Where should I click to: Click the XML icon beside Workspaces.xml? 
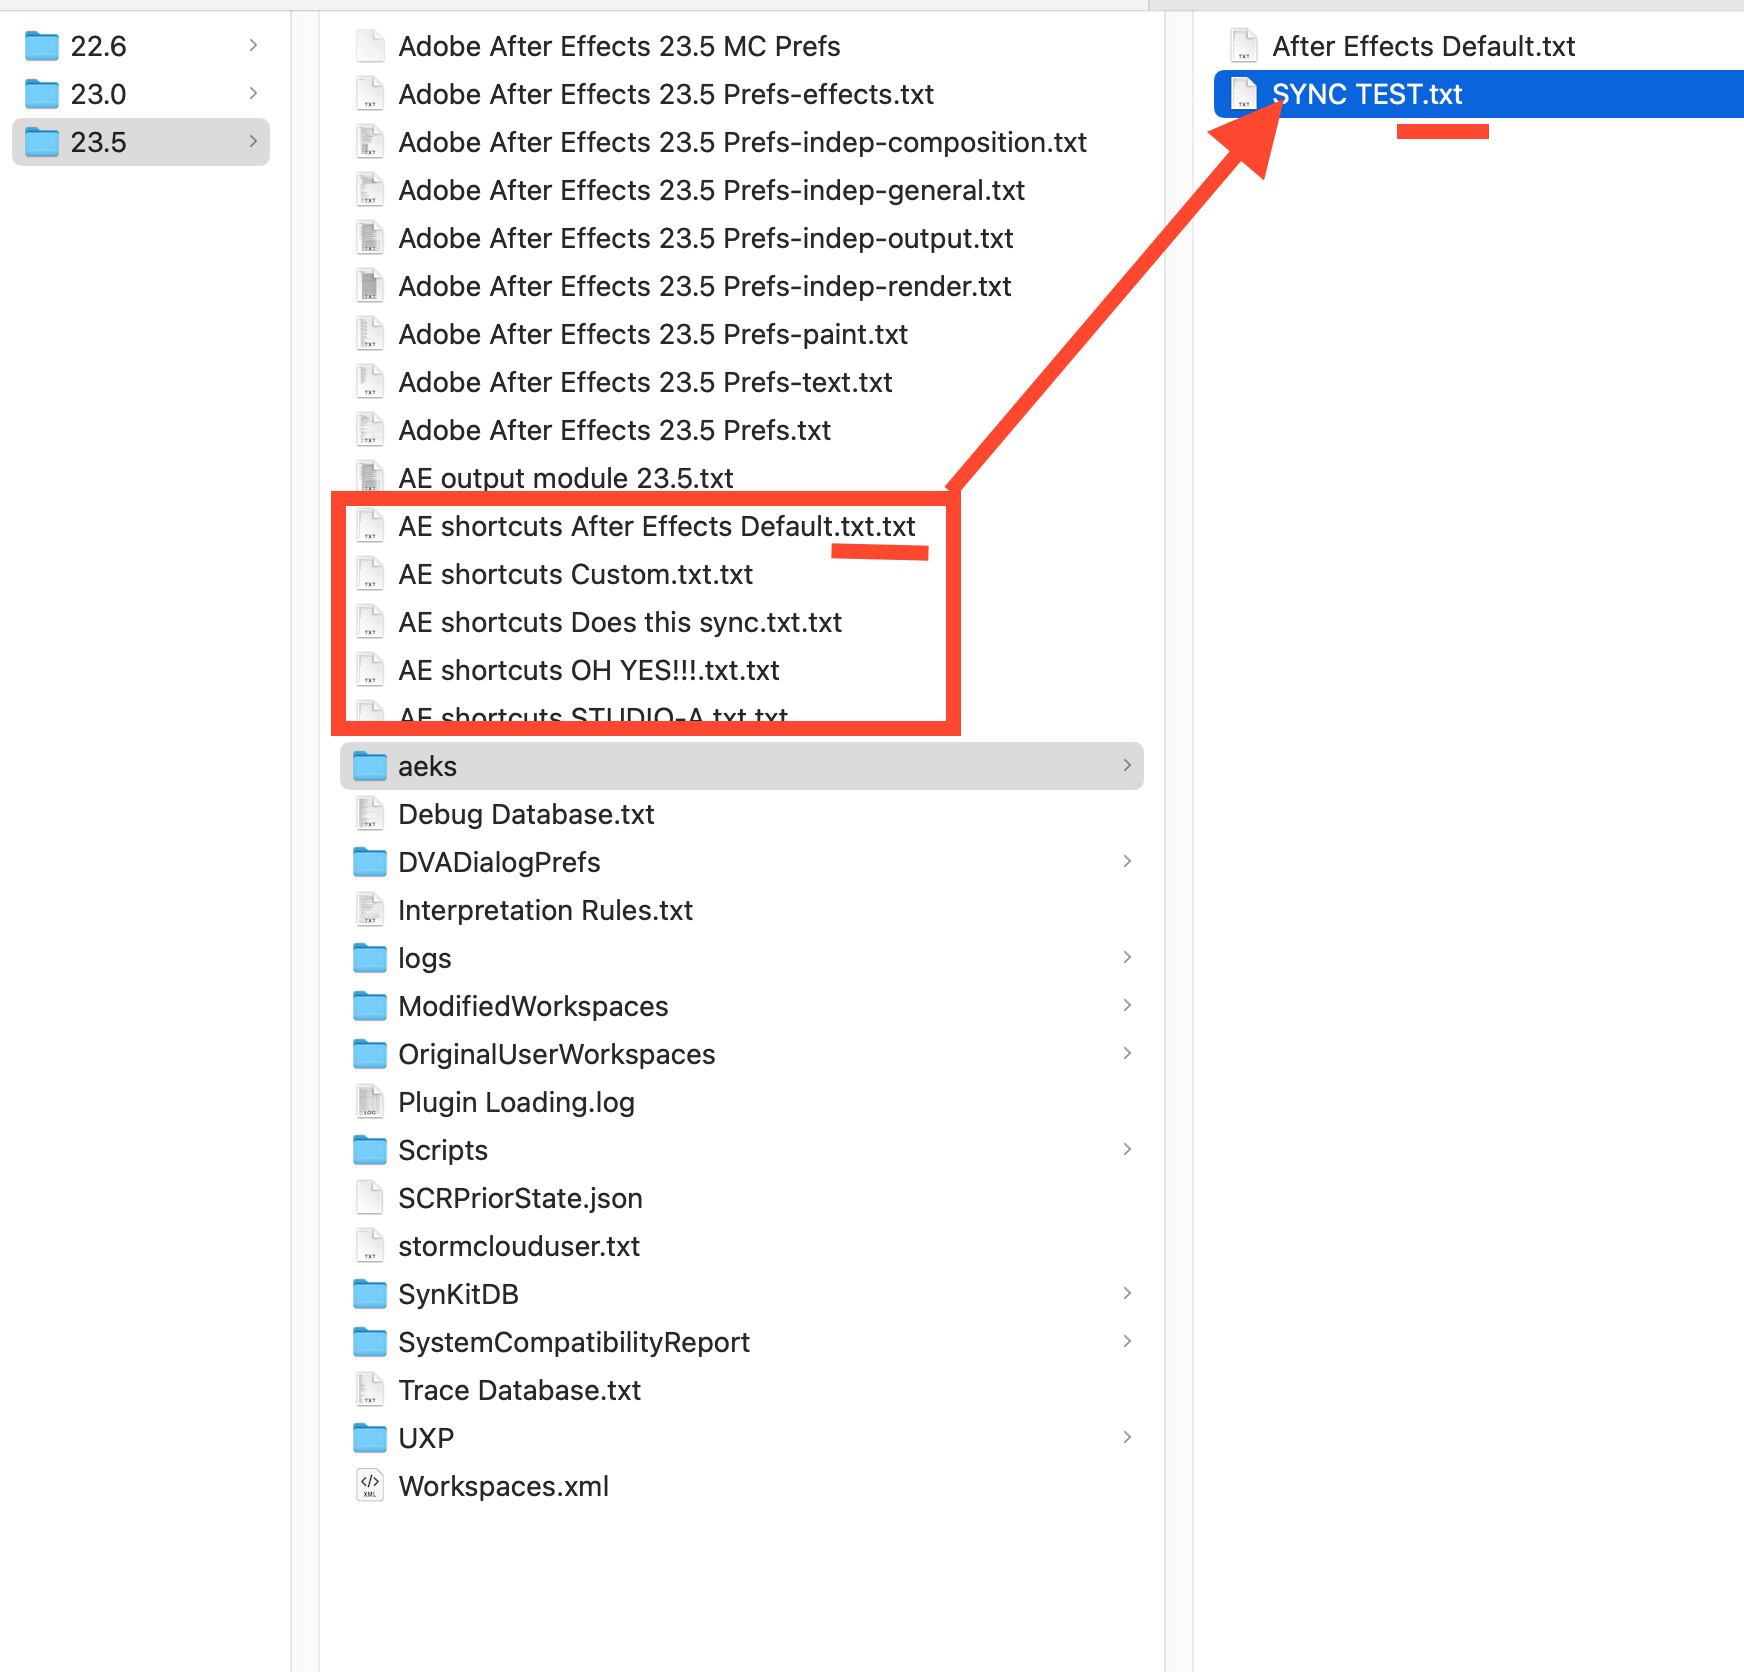click(370, 1486)
